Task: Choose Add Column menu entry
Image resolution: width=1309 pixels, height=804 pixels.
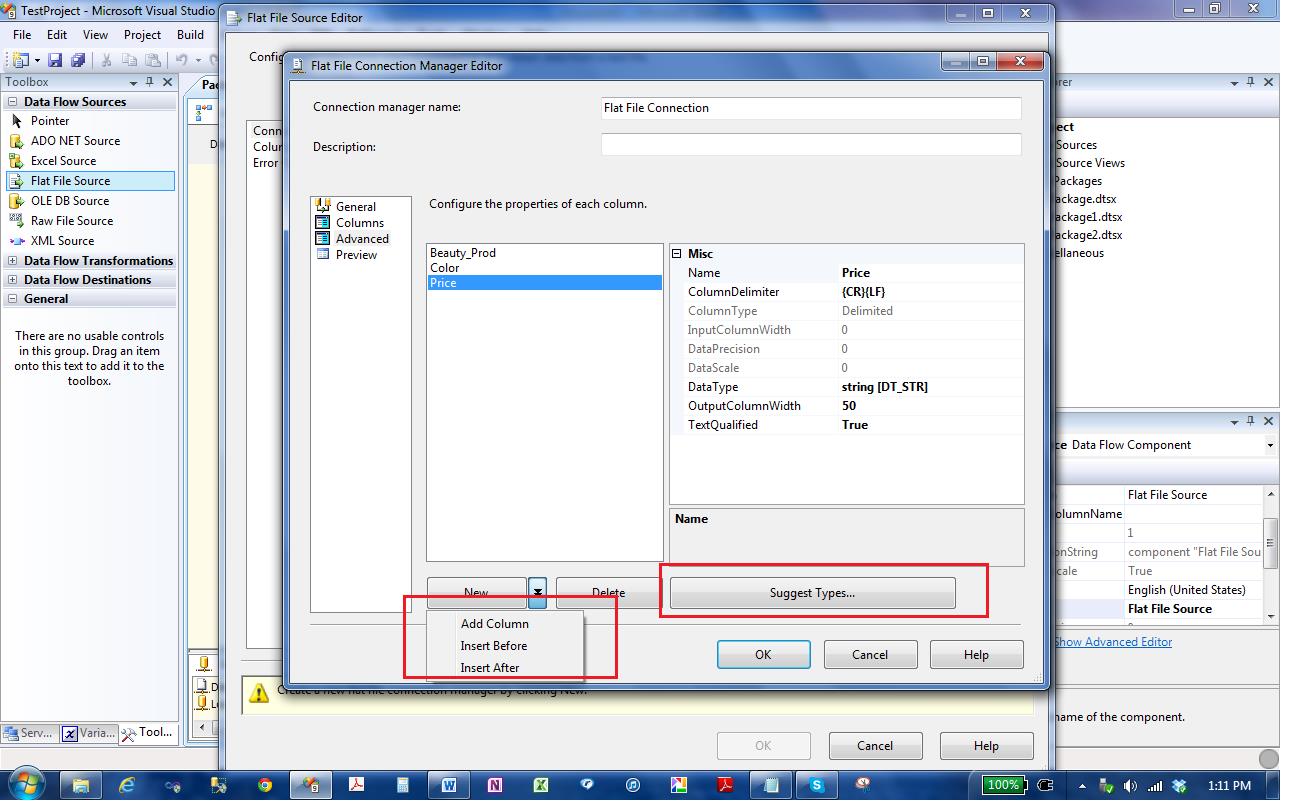Action: tap(494, 624)
